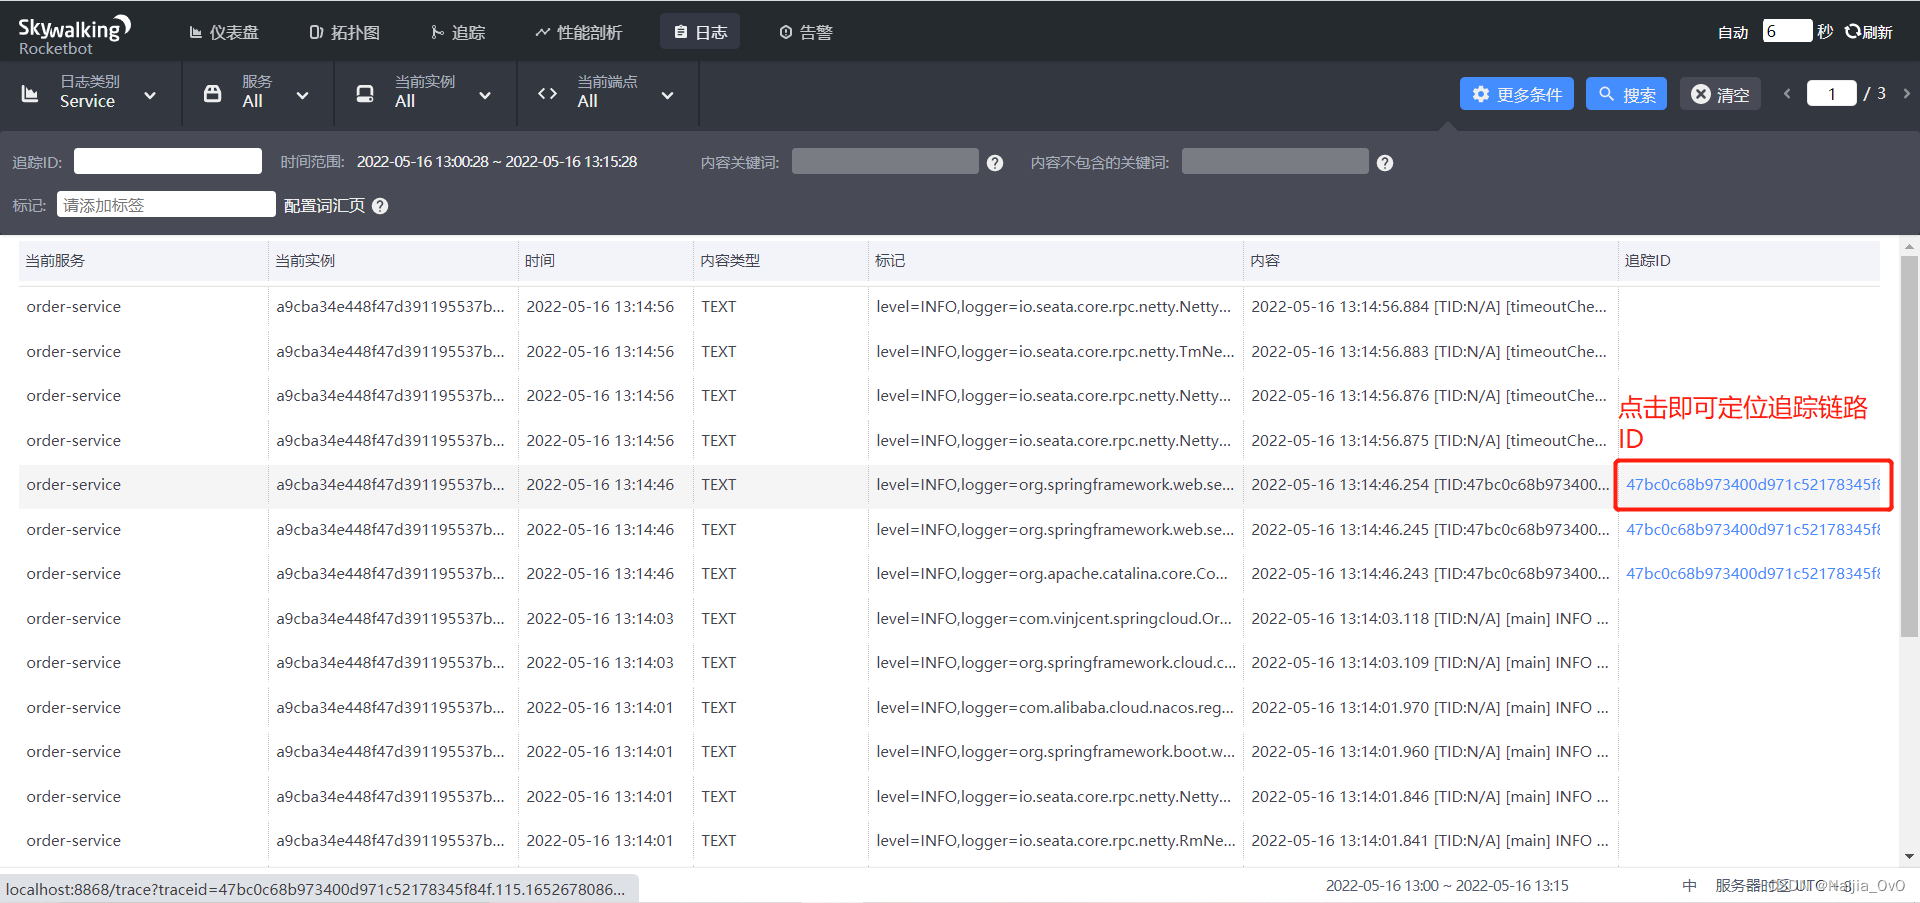Viewport: 1920px width, 903px height.
Task: Click tag logger=com.vinjcent.springcloud.Or...
Action: point(1054,619)
